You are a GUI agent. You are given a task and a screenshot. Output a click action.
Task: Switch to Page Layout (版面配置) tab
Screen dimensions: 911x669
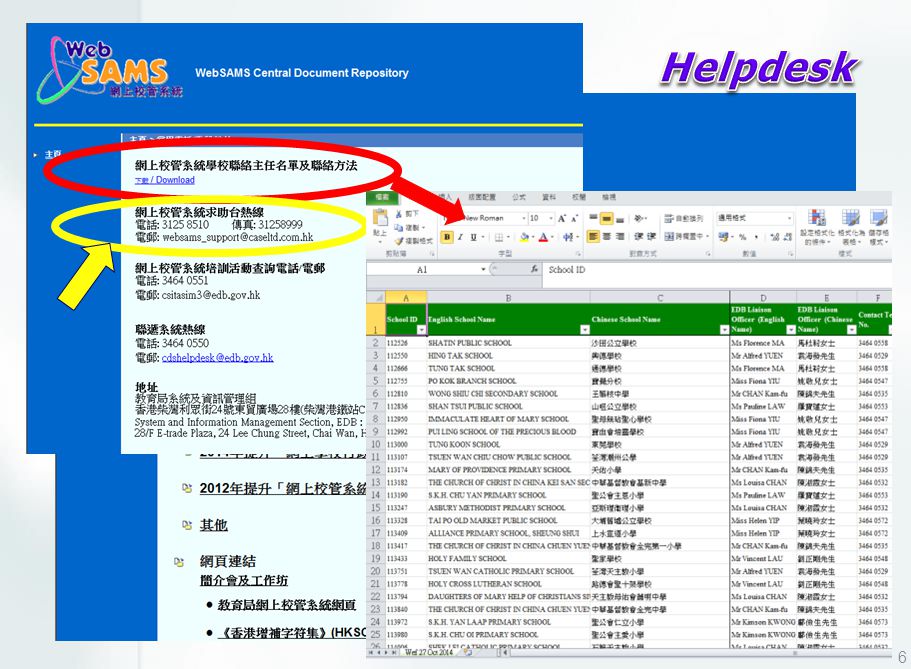coord(482,198)
